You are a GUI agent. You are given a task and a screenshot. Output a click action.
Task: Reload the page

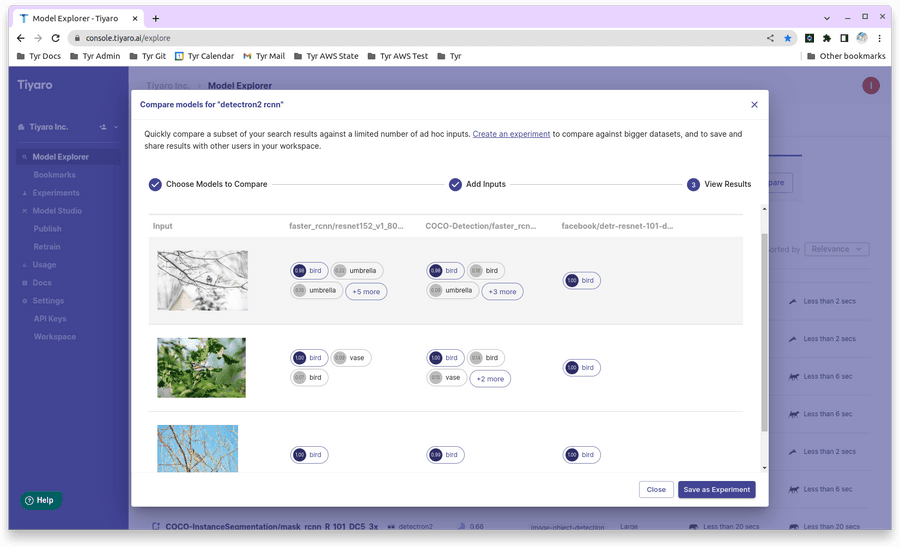coord(55,38)
